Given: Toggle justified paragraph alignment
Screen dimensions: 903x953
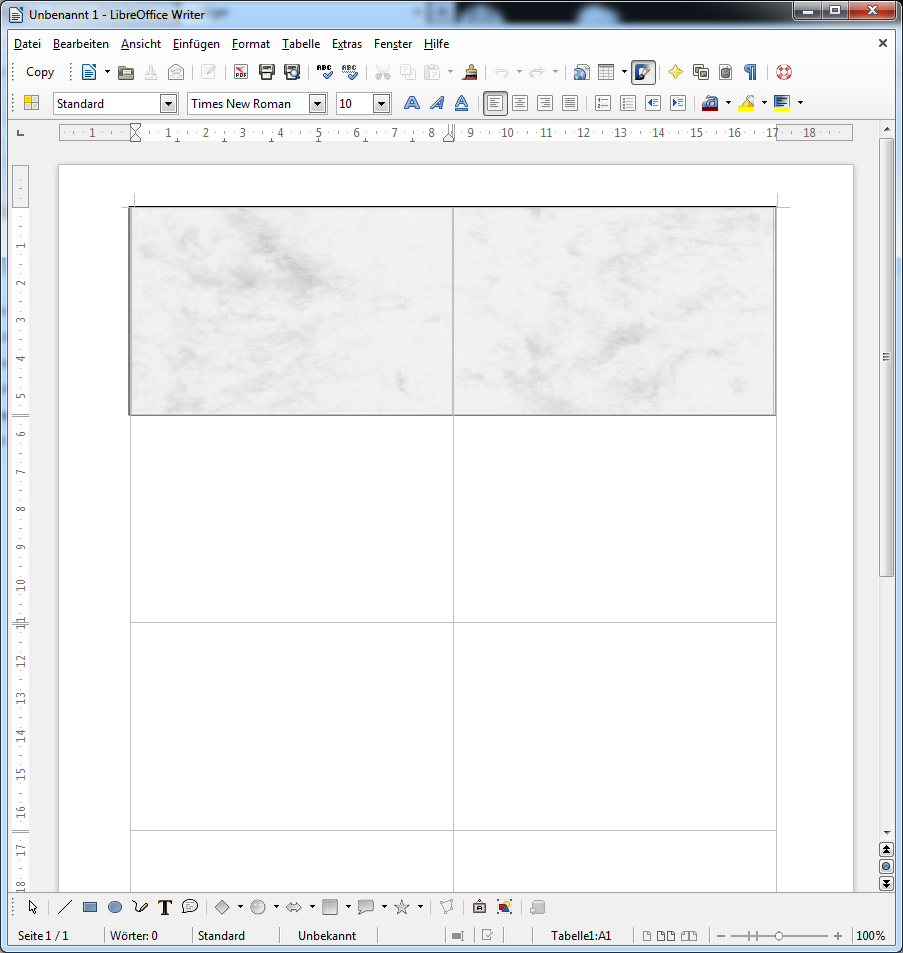Looking at the screenshot, I should click(x=569, y=103).
